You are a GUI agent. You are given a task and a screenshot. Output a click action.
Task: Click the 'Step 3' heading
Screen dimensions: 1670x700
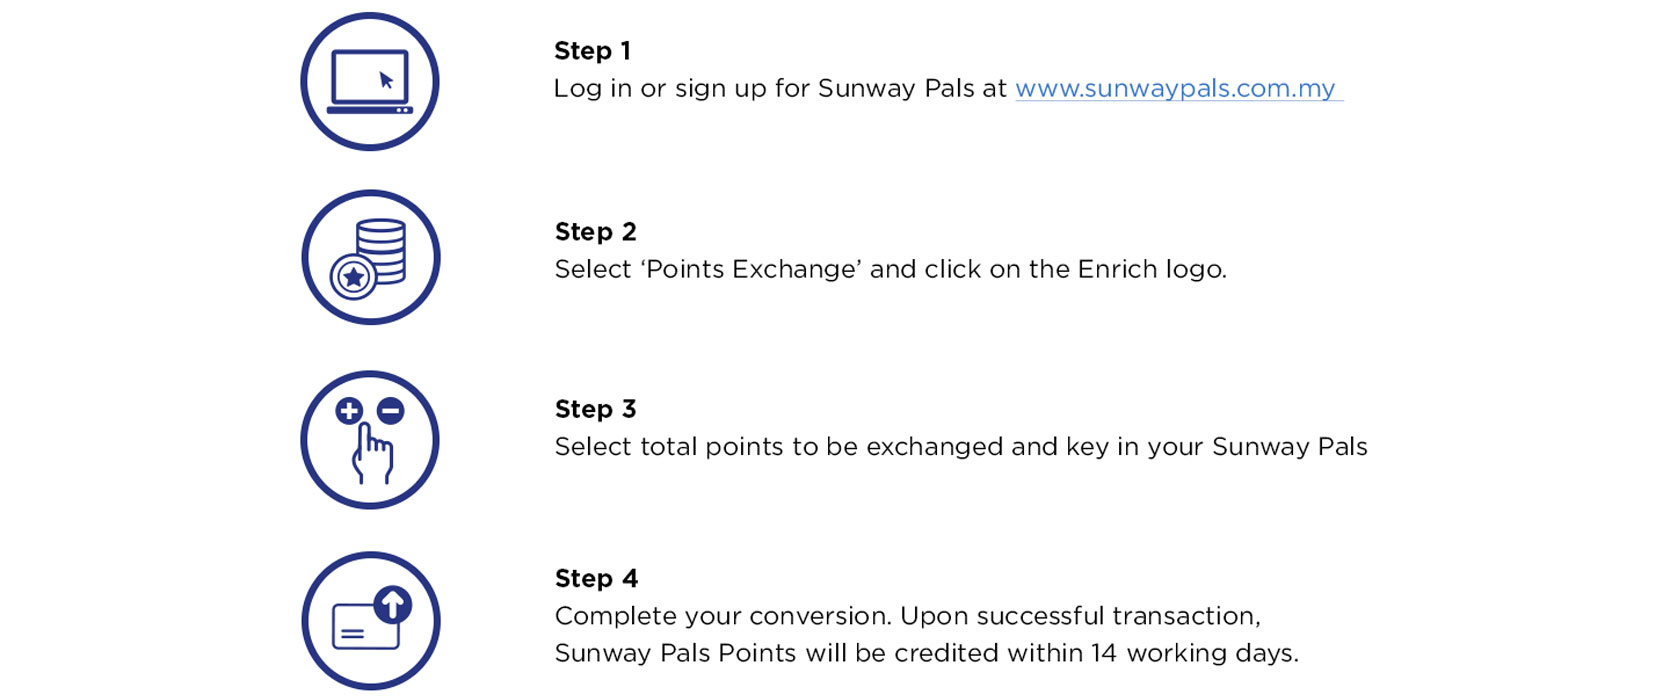tap(595, 409)
